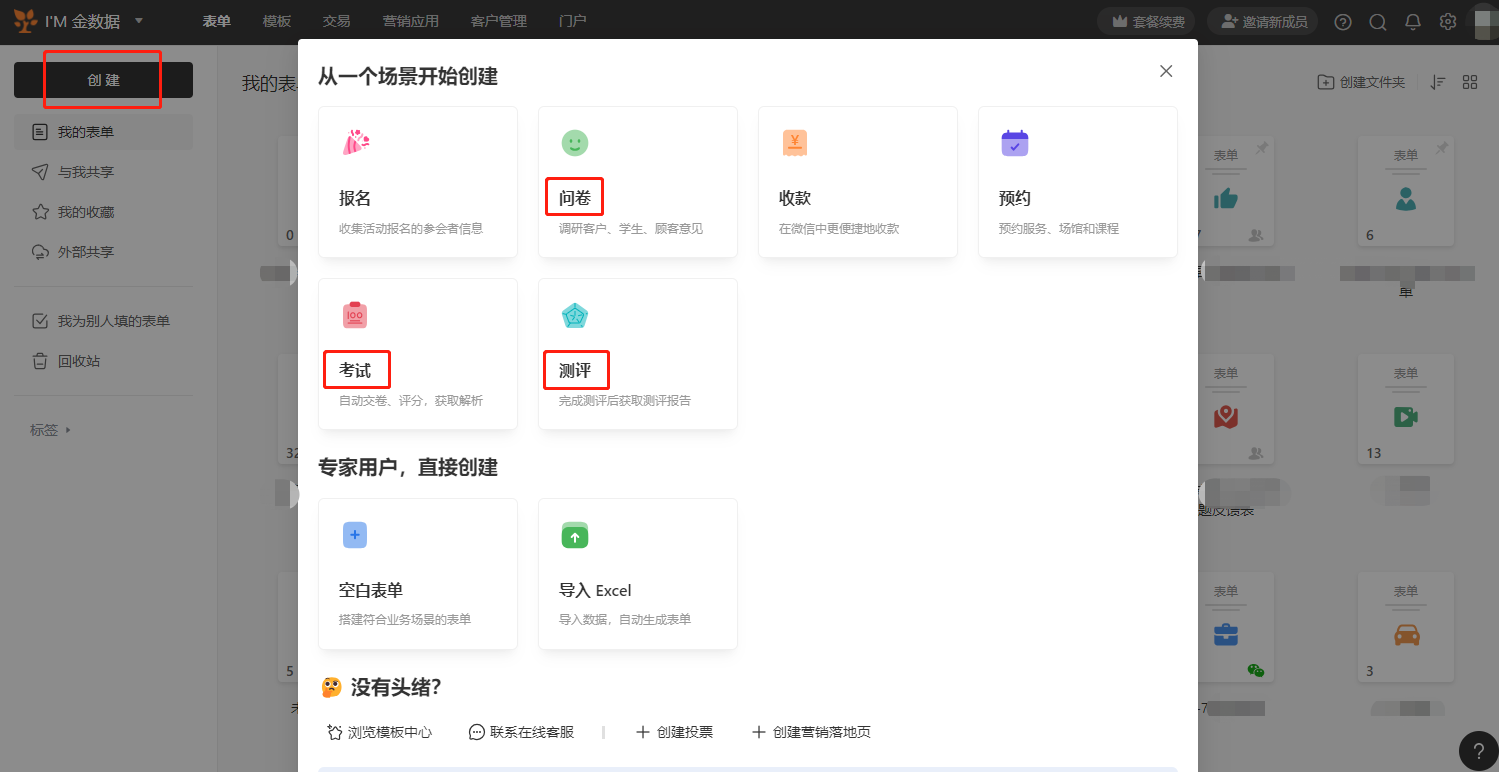Click 浏览模板中心 link

tap(380, 732)
